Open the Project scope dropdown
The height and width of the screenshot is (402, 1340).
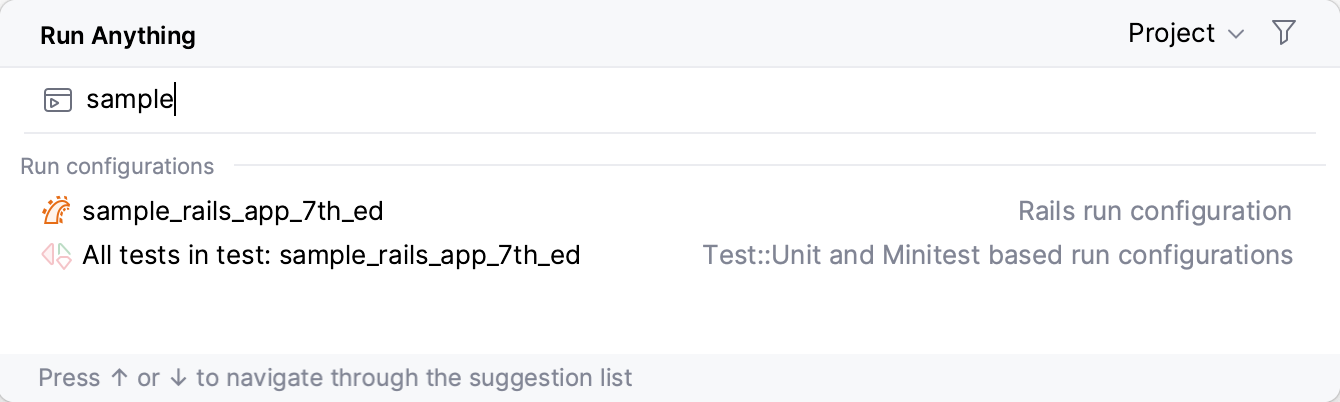[x=1172, y=33]
